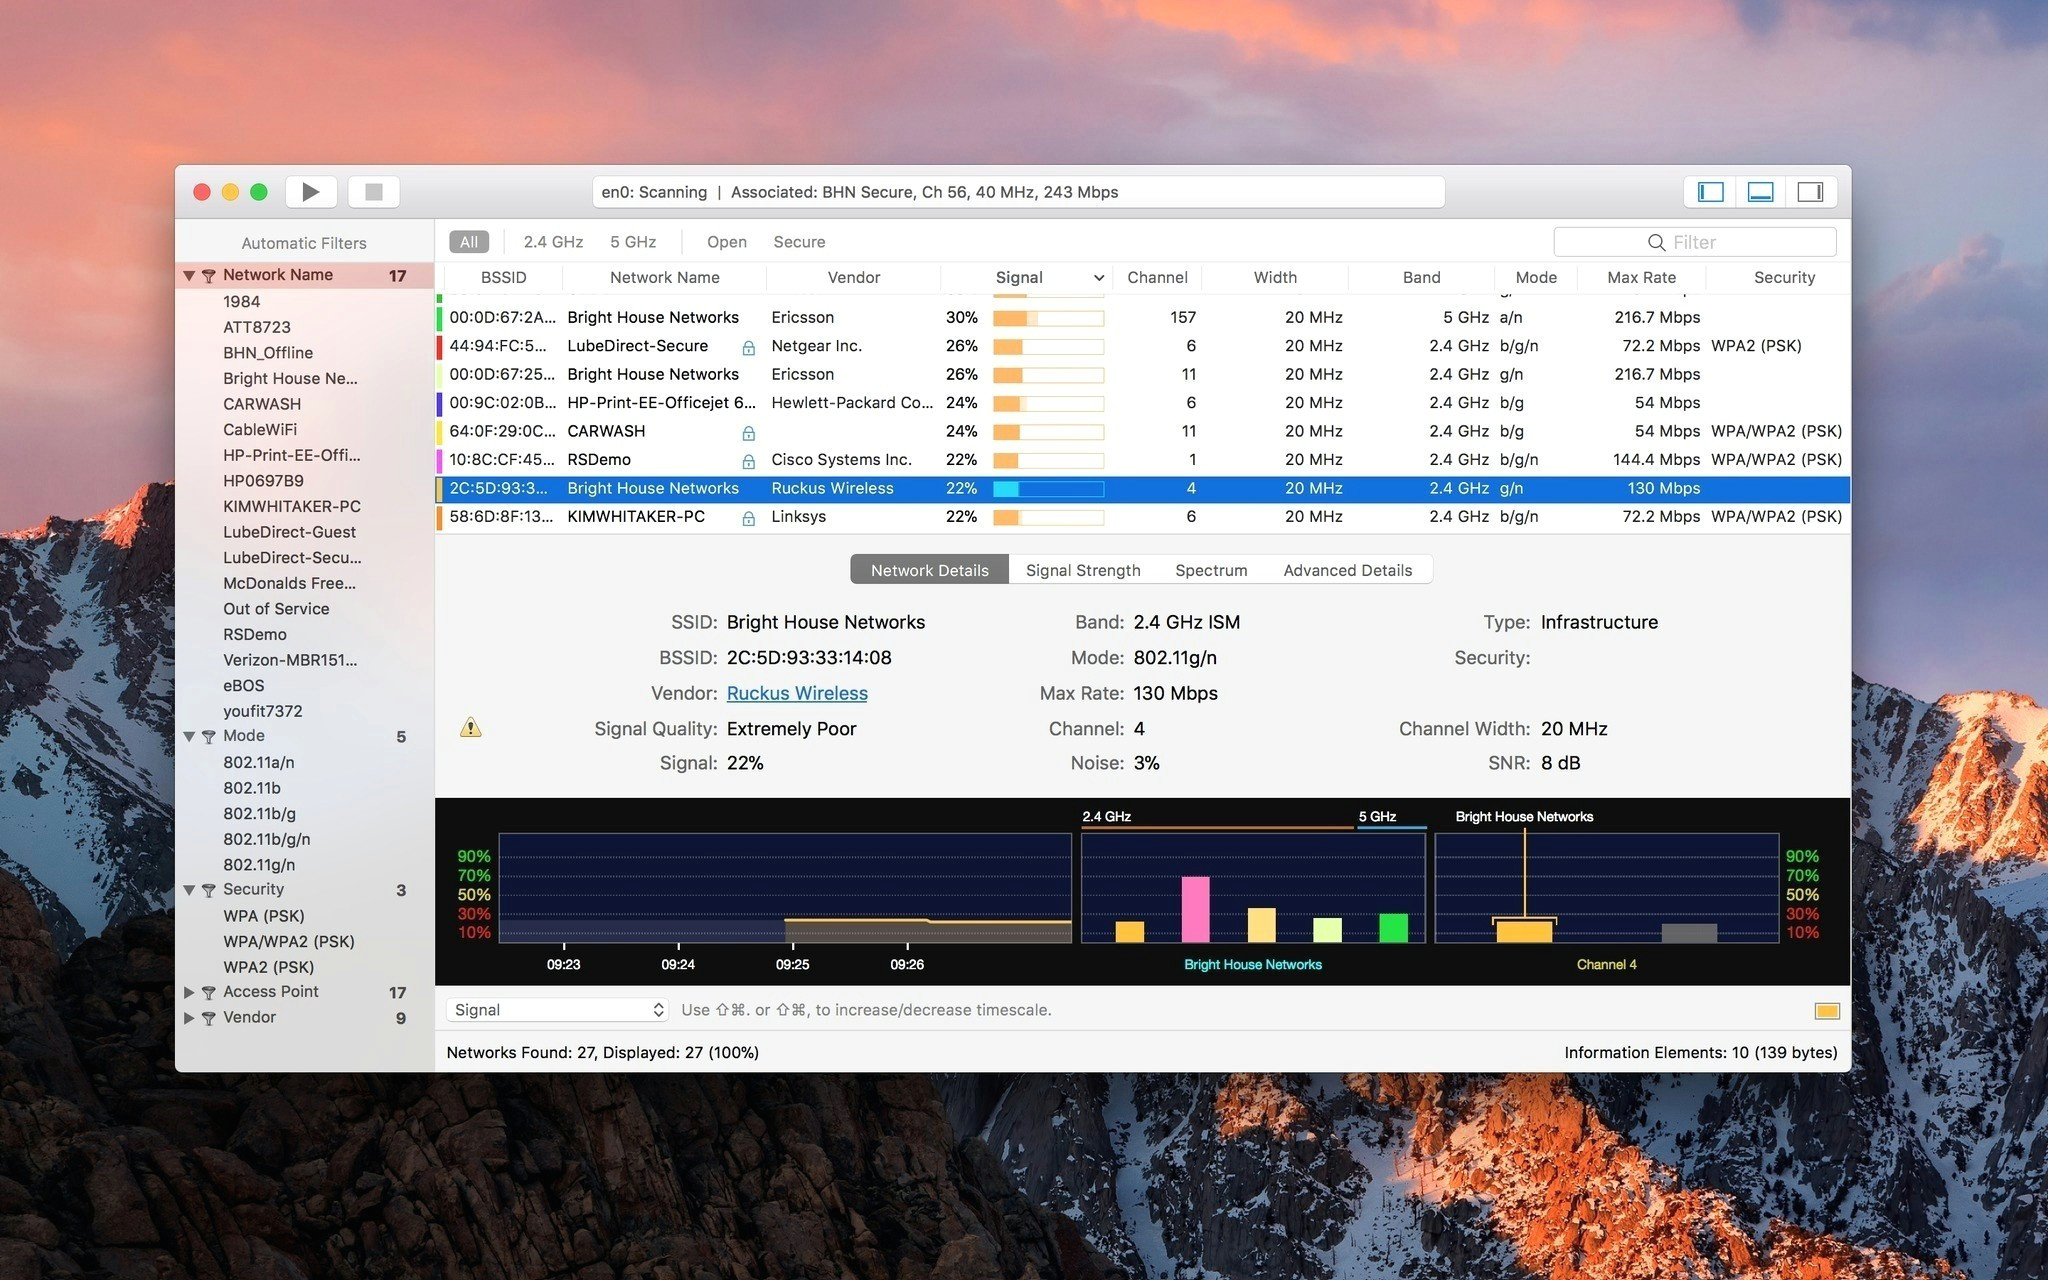Toggle the Network Name filter group
The image size is (2048, 1280).
tap(189, 274)
